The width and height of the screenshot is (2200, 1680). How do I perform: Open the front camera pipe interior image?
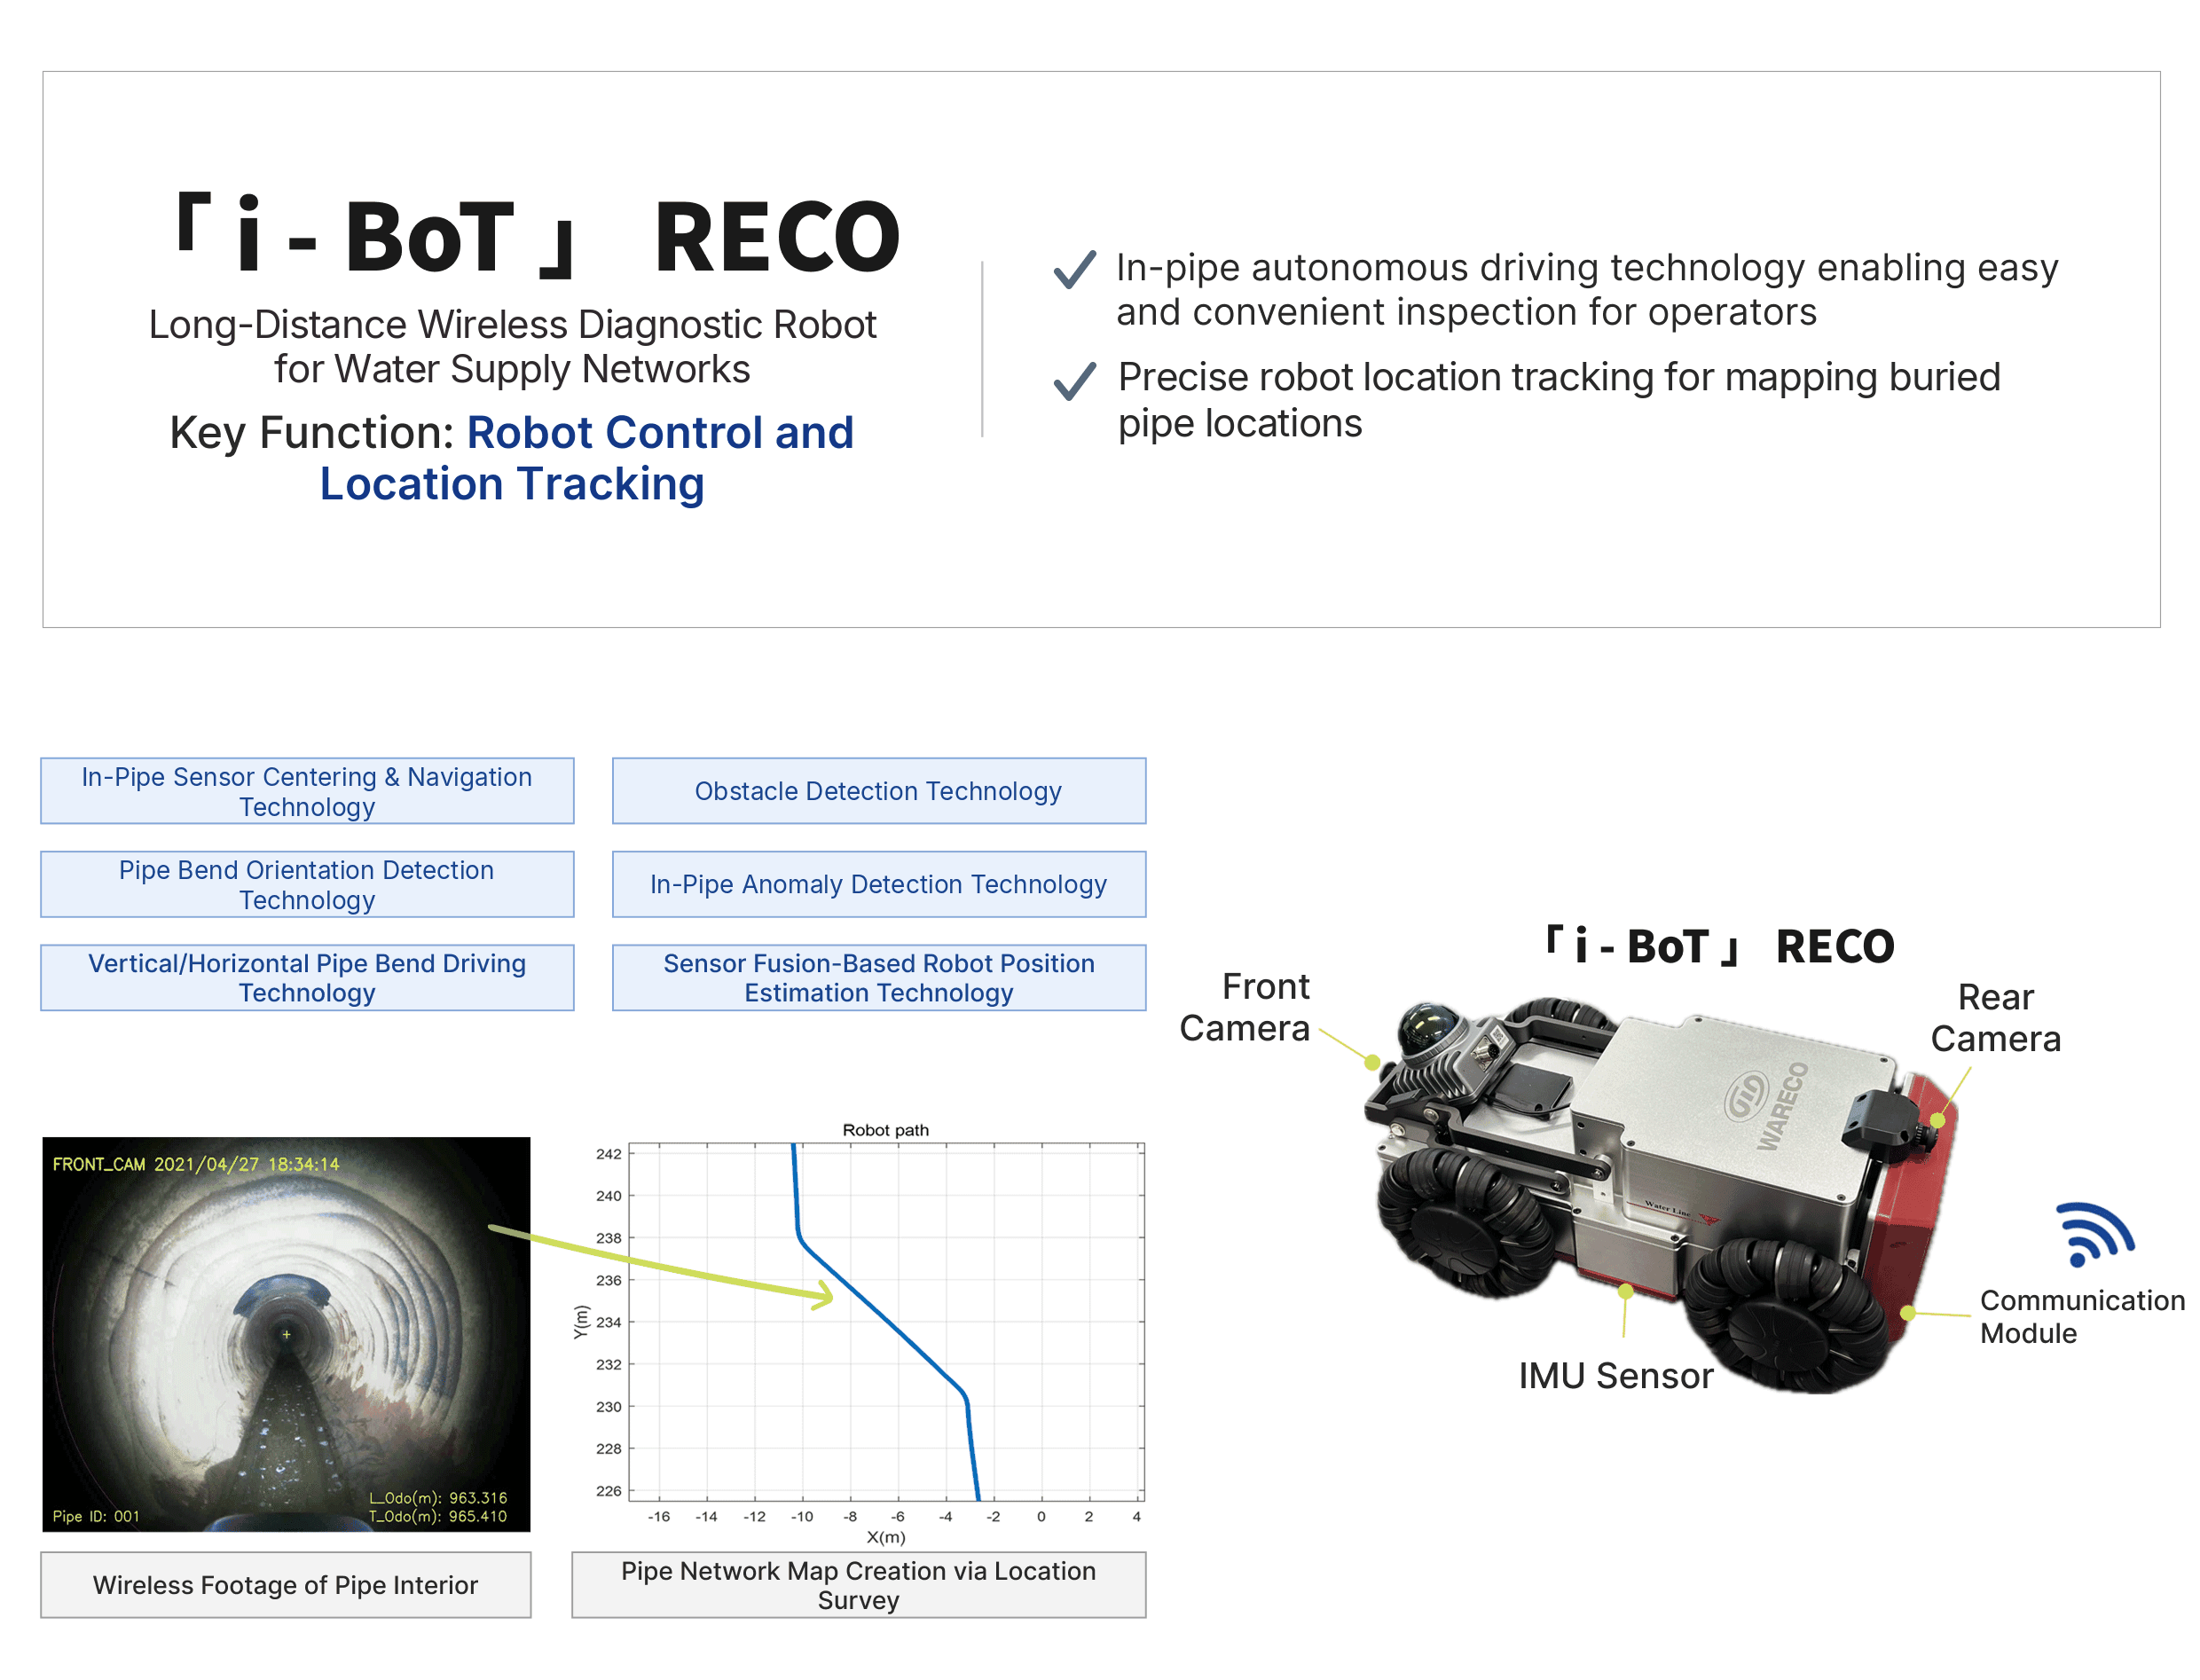pos(286,1333)
